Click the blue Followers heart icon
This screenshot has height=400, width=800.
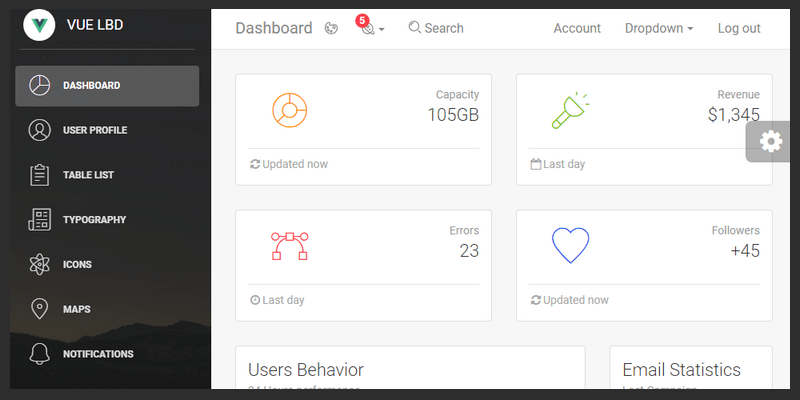tap(571, 245)
